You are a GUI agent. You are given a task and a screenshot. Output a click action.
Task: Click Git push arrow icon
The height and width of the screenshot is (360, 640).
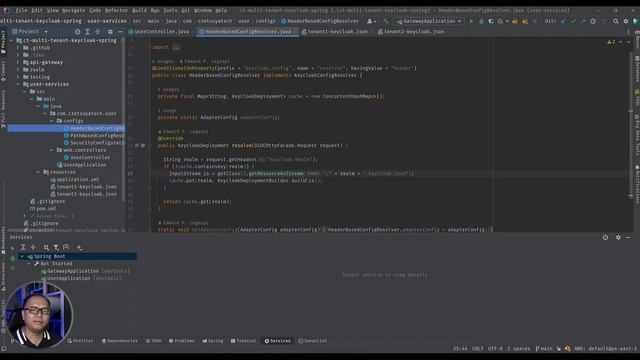tap(583, 21)
